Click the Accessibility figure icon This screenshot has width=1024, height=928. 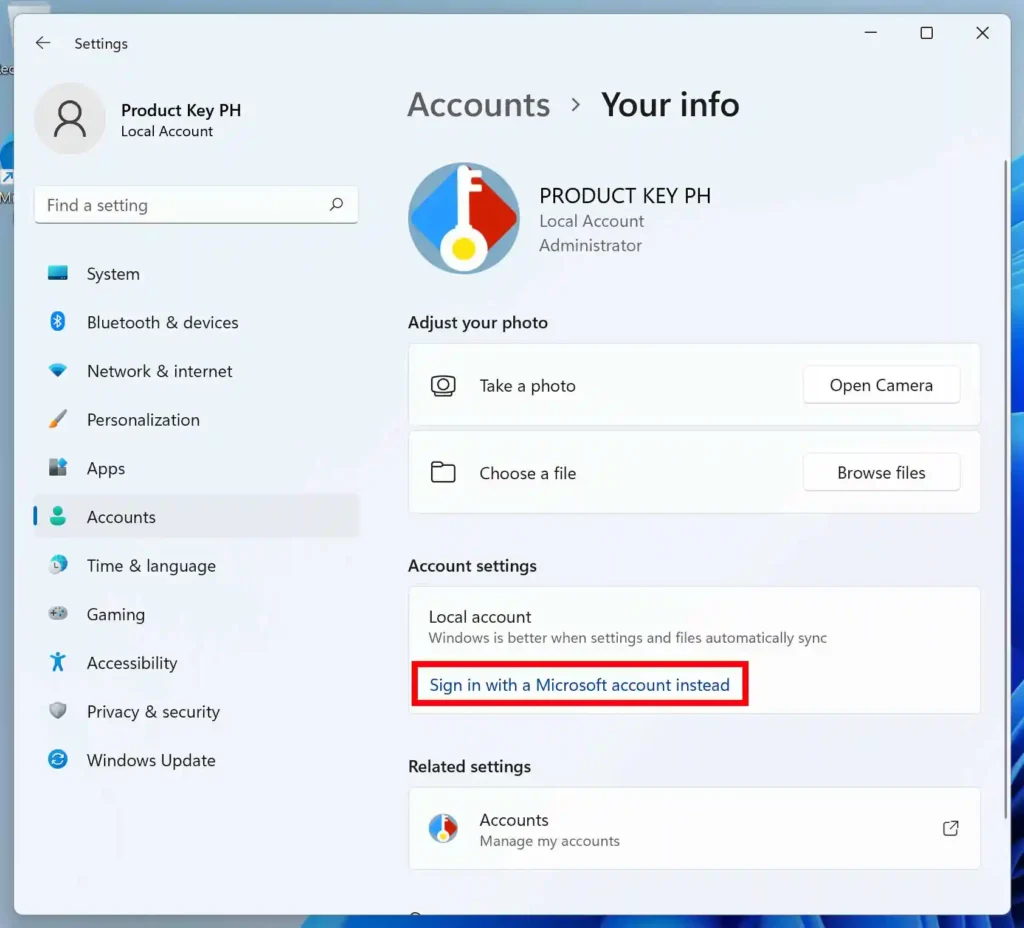click(57, 662)
